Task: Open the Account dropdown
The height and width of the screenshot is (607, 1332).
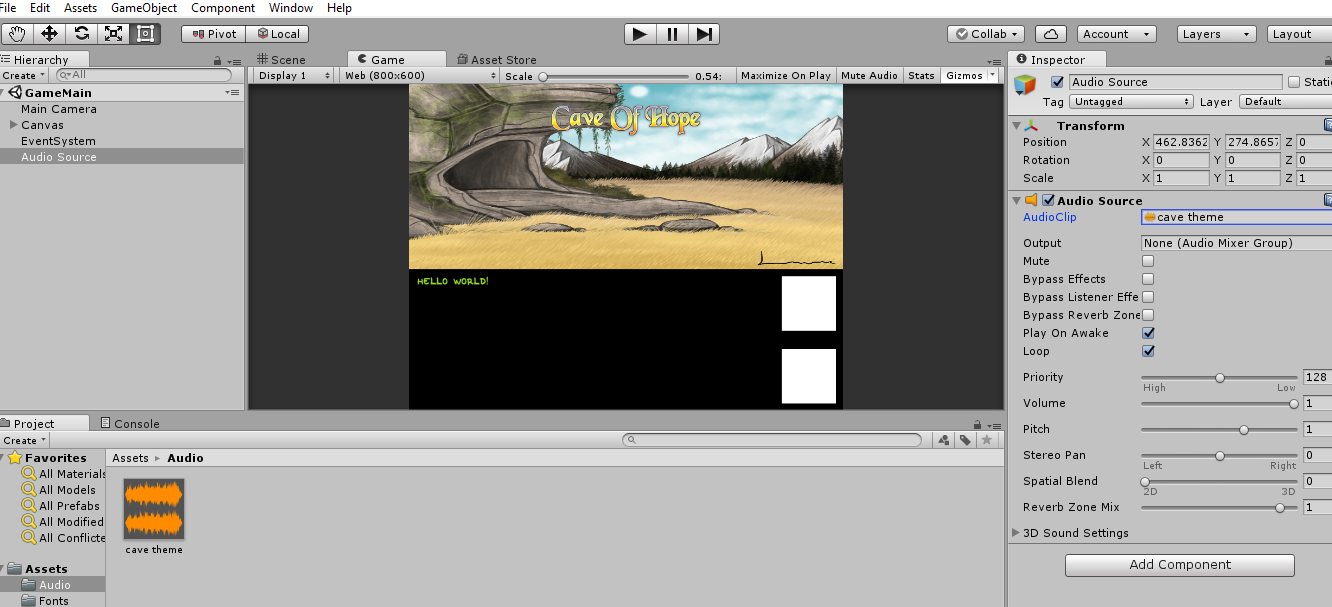Action: click(1117, 34)
